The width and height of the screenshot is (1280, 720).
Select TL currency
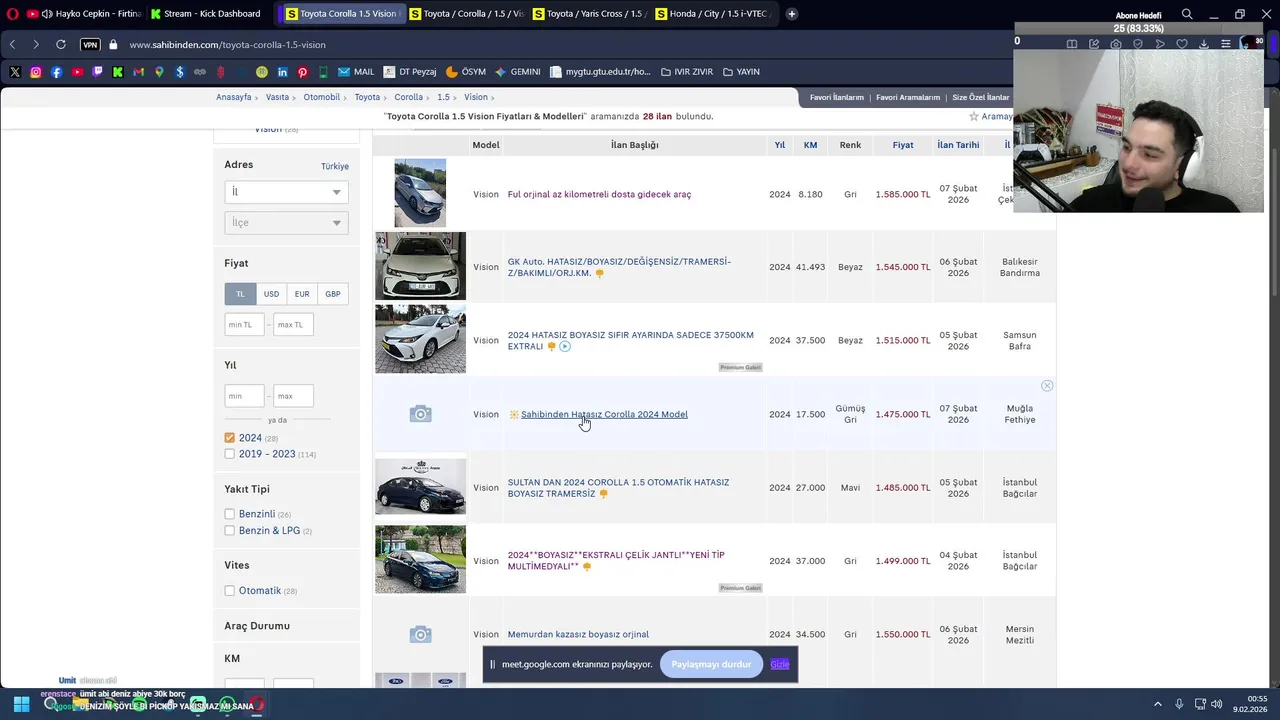coord(240,294)
